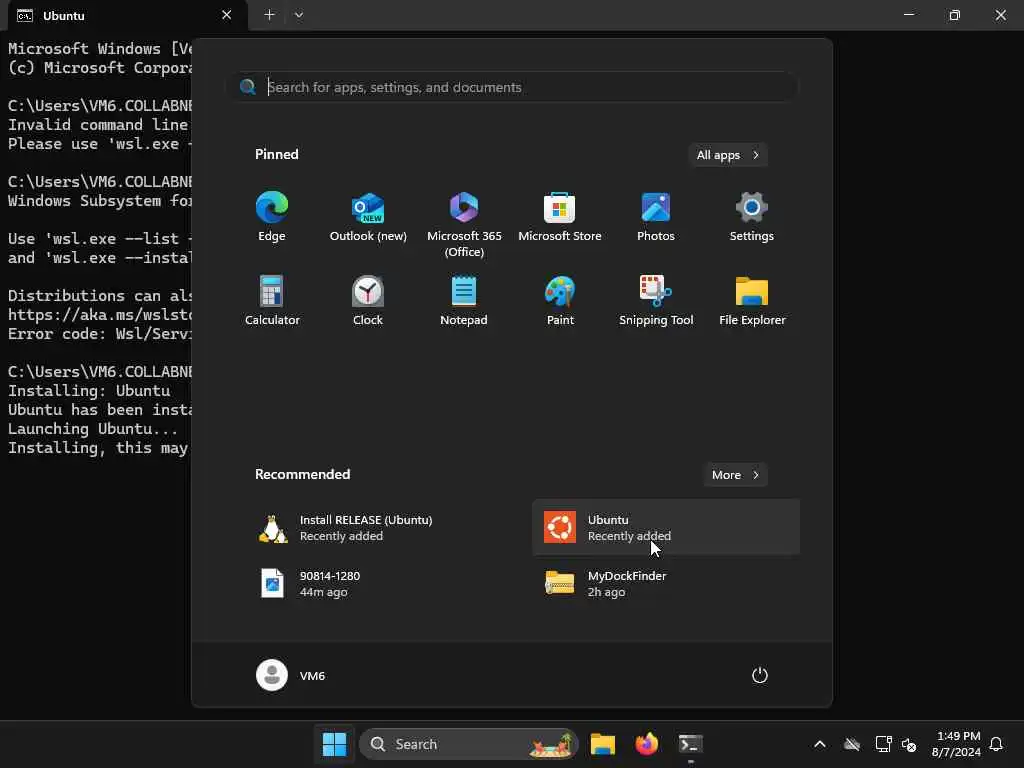The image size is (1024, 768).
Task: Open the All apps list
Action: click(x=728, y=155)
